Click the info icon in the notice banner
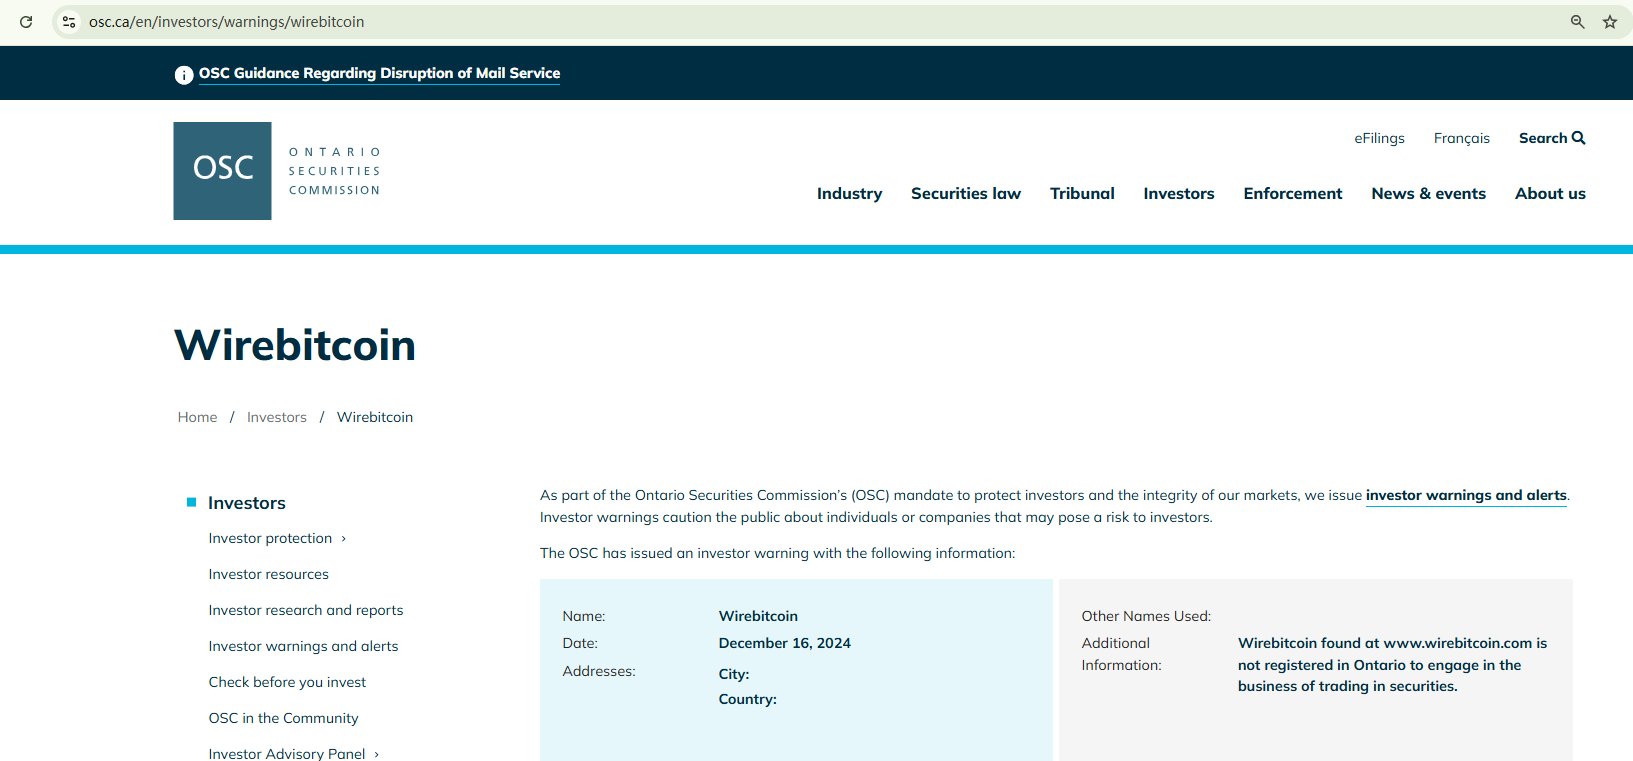The height and width of the screenshot is (761, 1633). 184,75
